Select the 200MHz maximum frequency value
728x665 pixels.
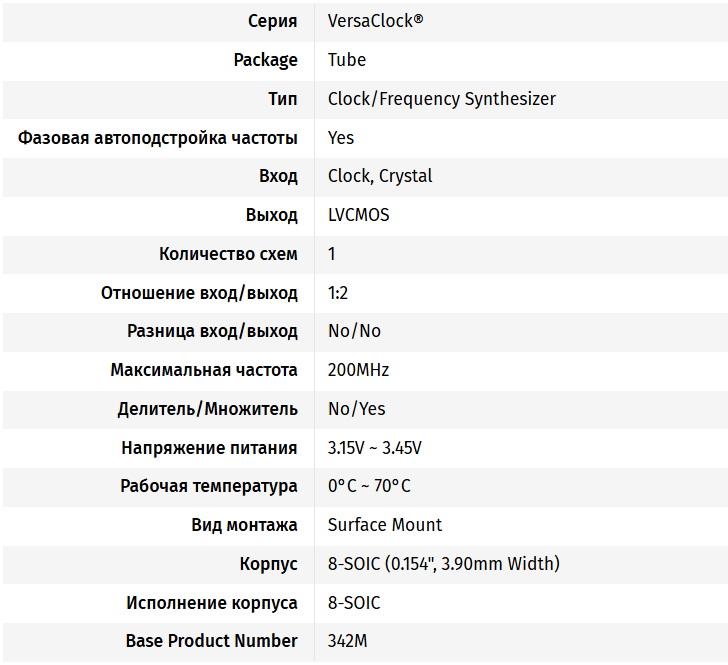358,370
